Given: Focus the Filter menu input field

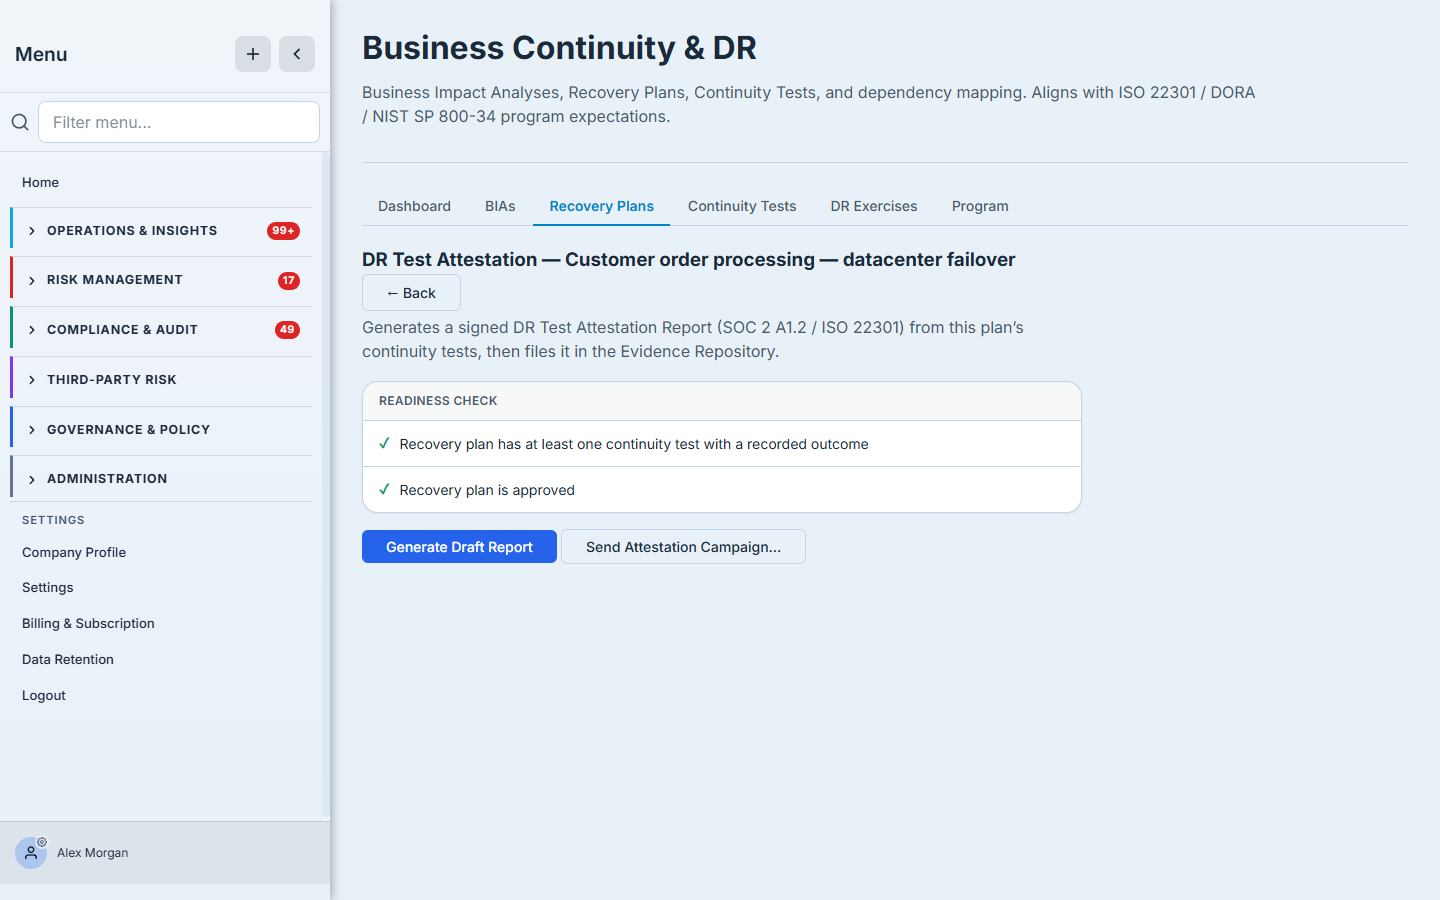Looking at the screenshot, I should pos(179,122).
